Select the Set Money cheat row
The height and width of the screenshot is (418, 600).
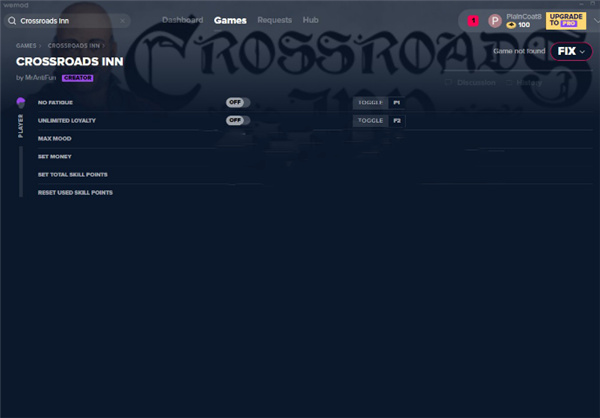click(x=315, y=157)
